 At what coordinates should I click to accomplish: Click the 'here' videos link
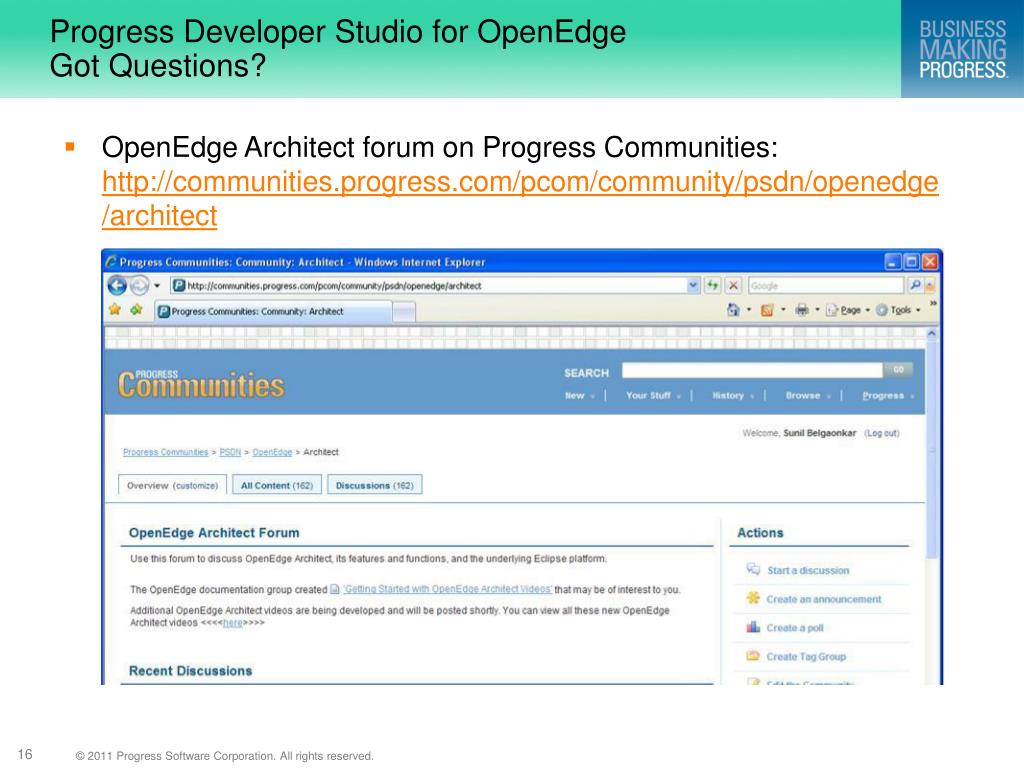pos(232,623)
